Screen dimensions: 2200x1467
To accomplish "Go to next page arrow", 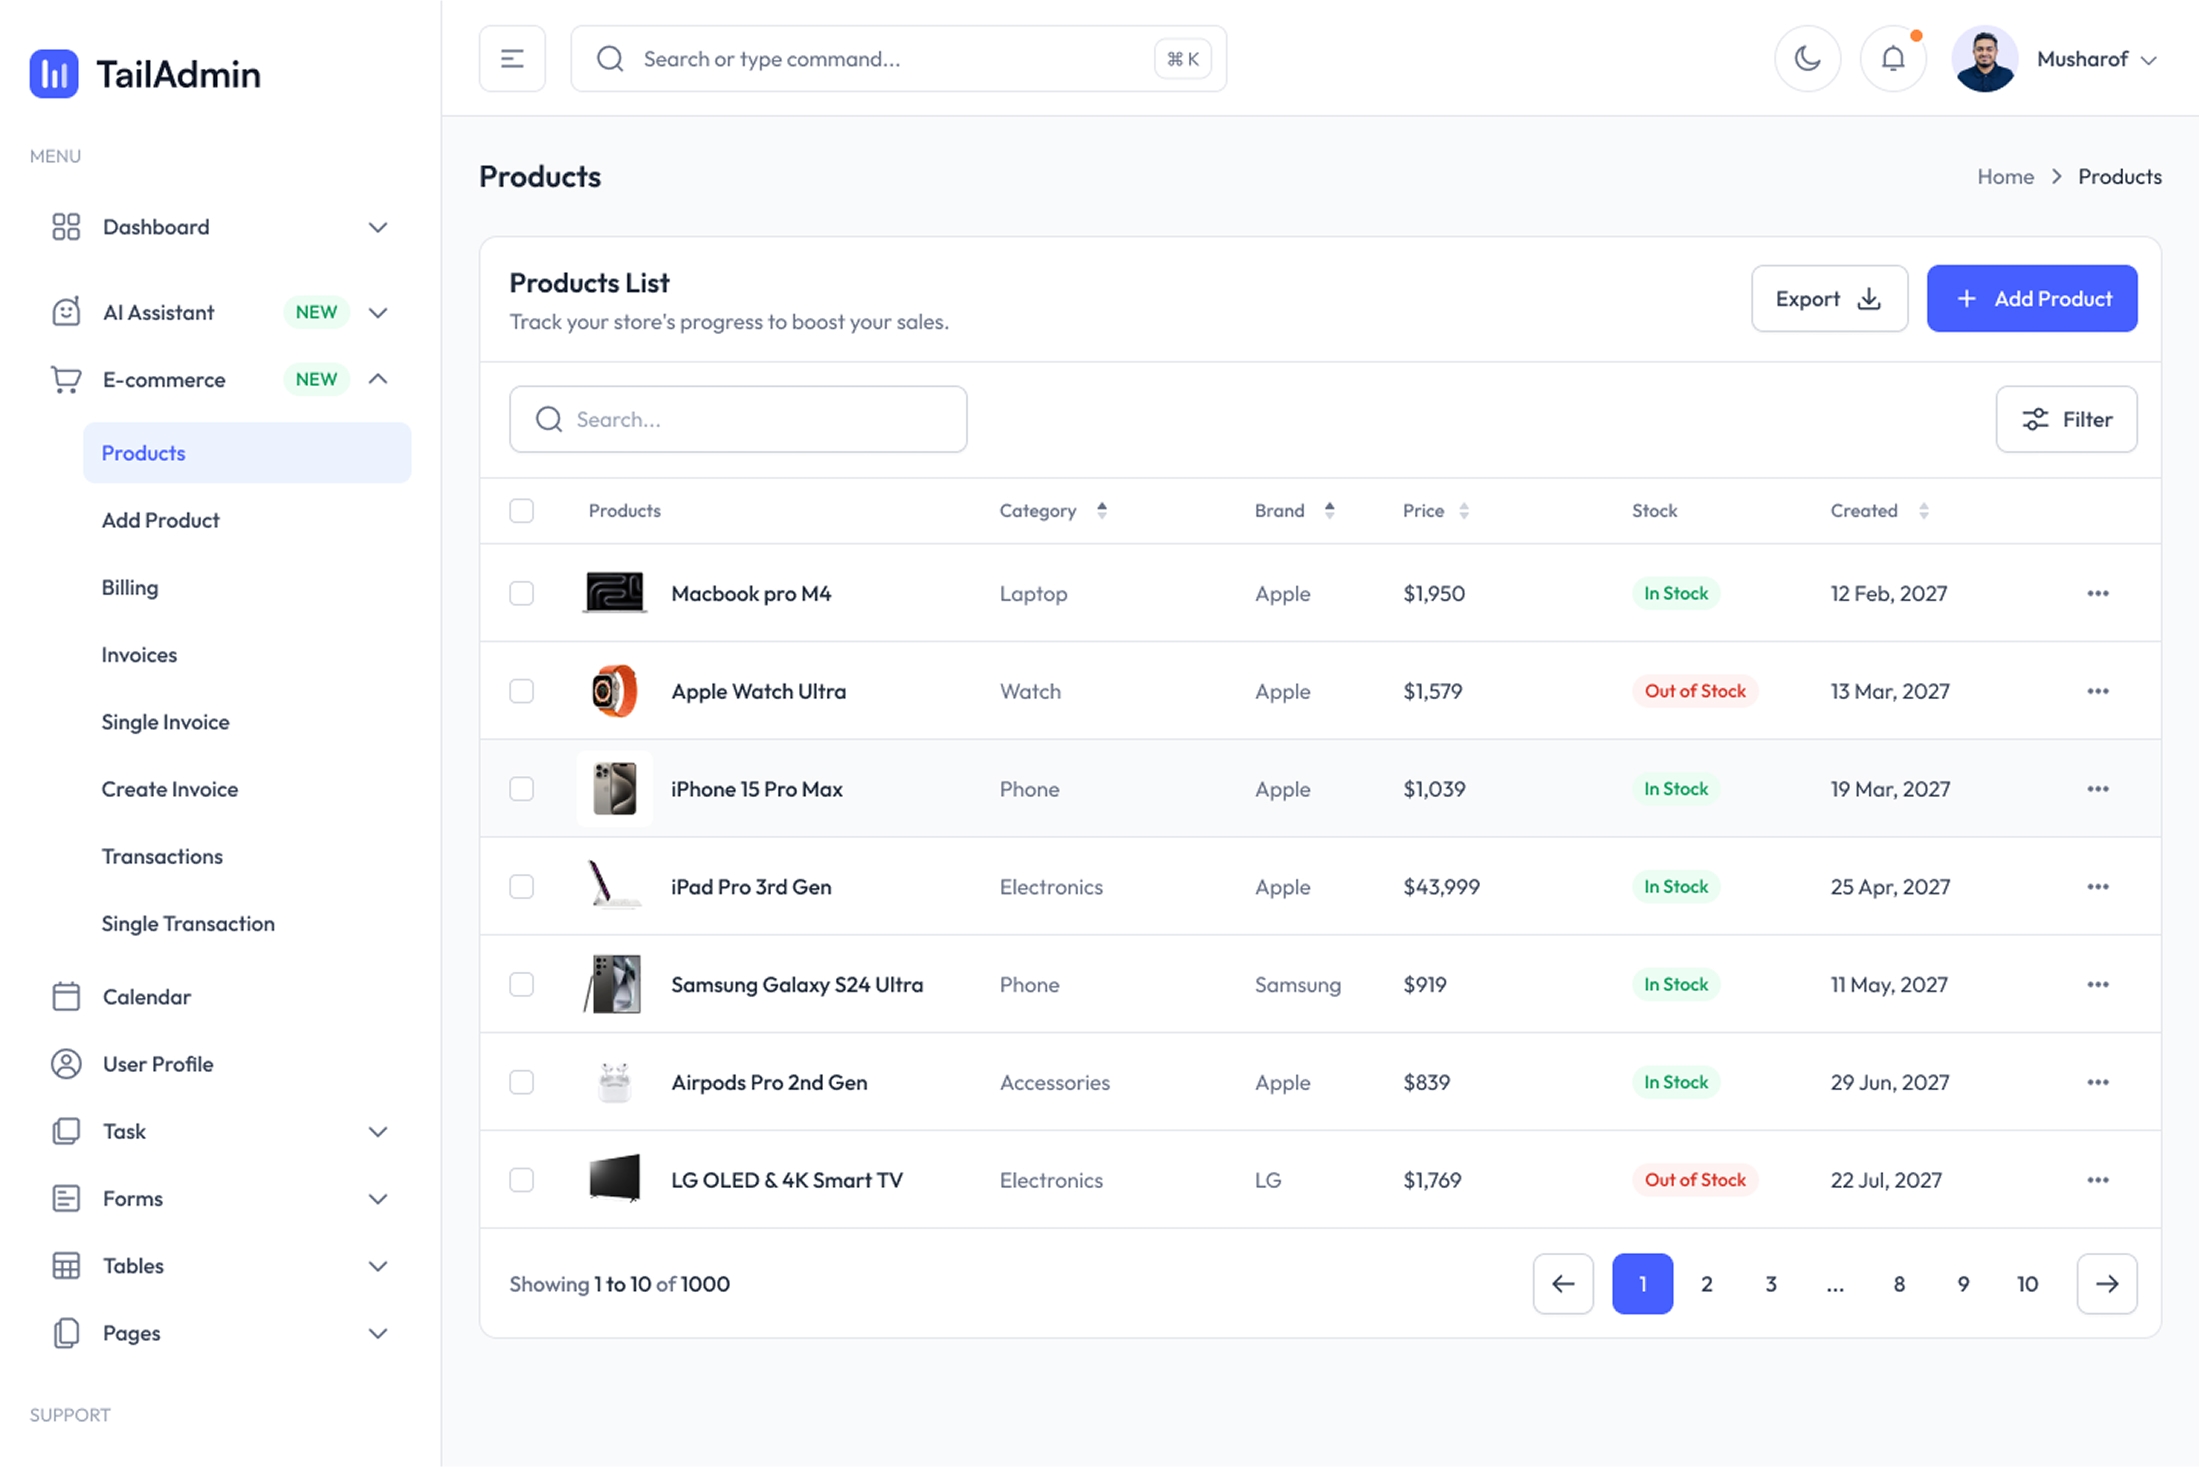I will point(2107,1284).
